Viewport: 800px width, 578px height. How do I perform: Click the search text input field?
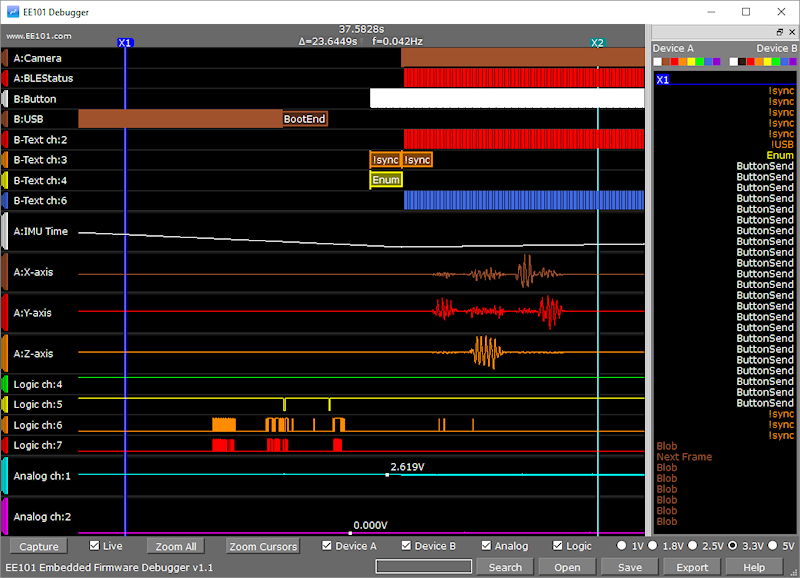423,567
